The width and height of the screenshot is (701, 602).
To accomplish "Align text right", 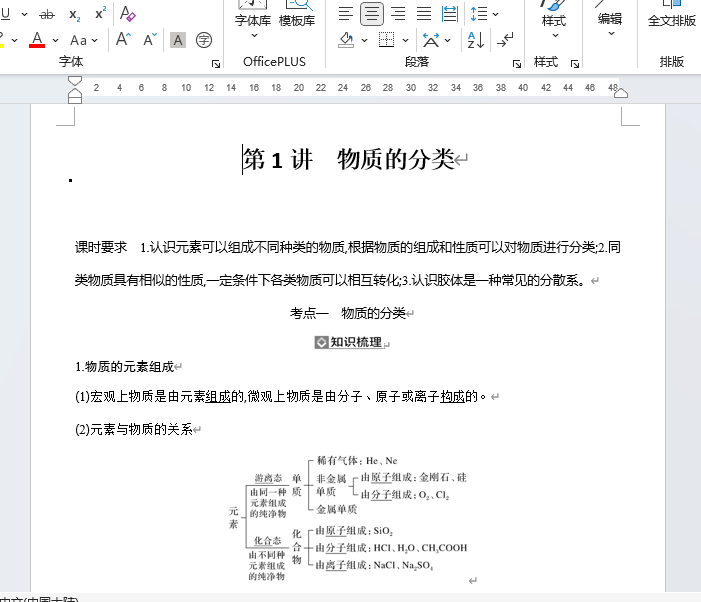I will [398, 14].
